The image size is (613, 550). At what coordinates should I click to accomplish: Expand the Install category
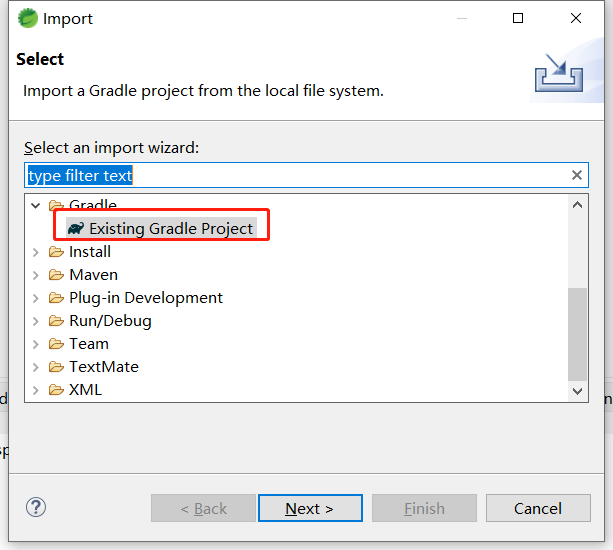pyautogui.click(x=36, y=252)
